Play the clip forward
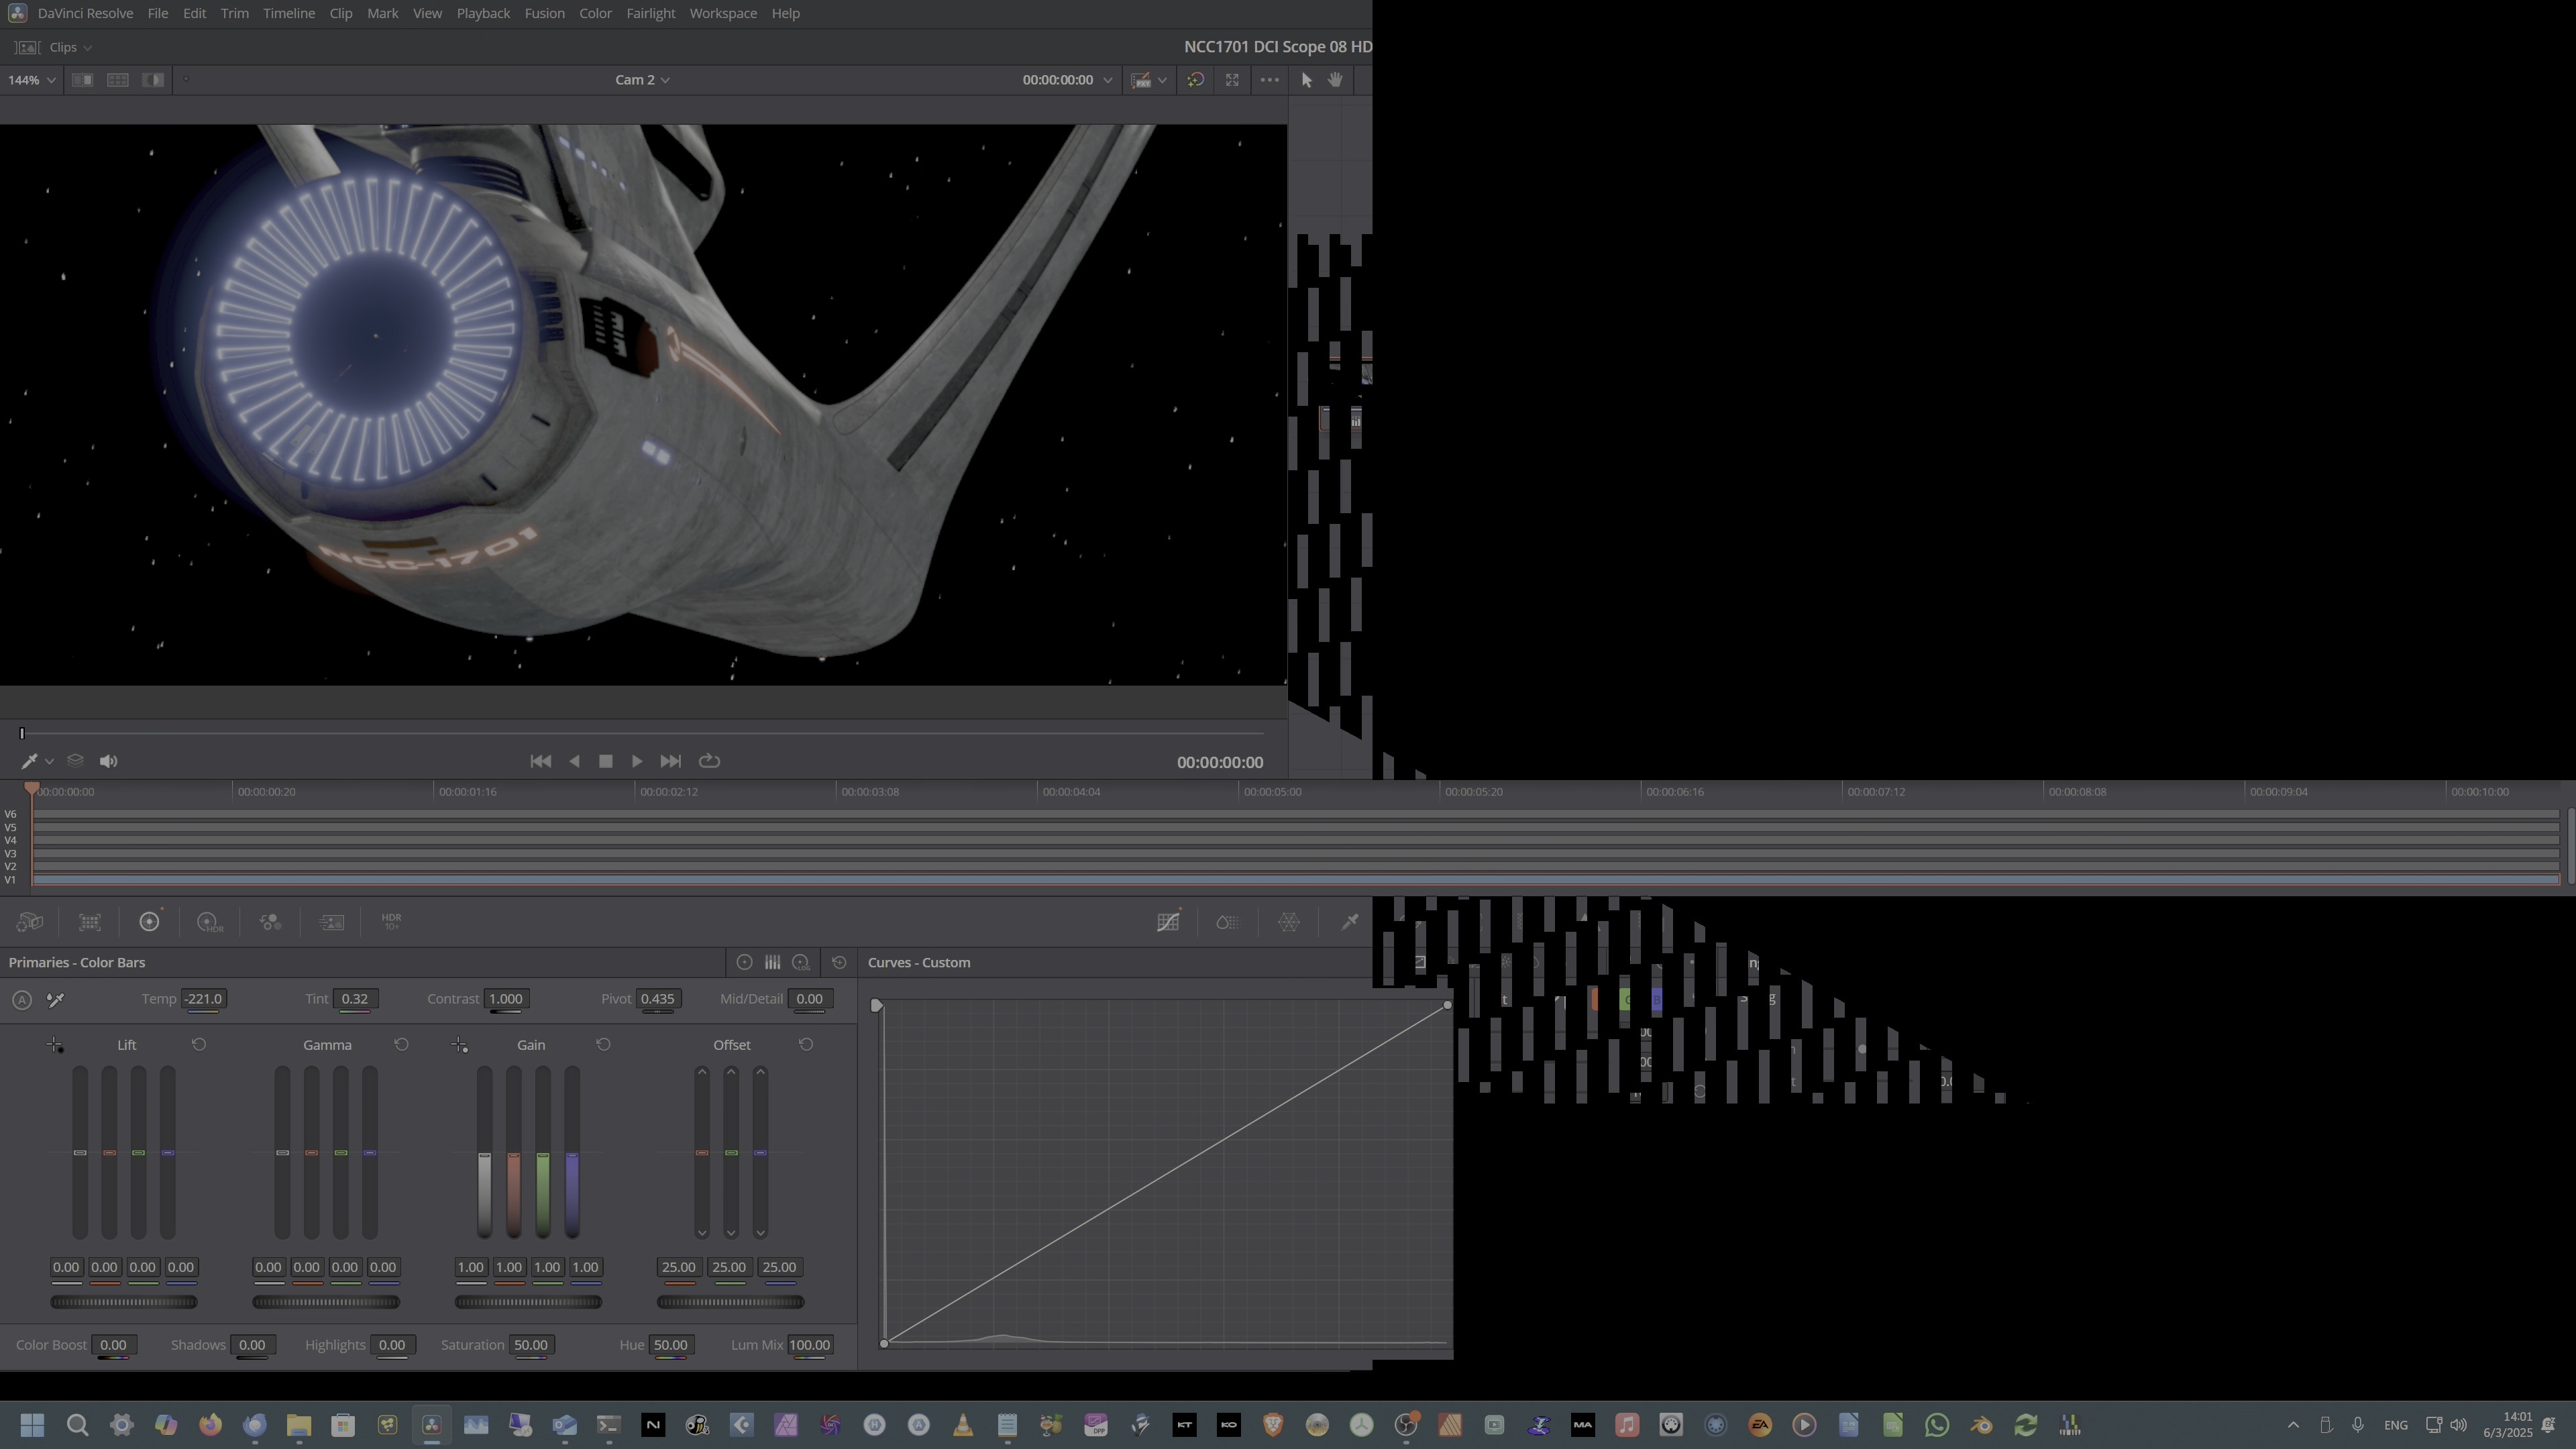This screenshot has width=2576, height=1449. click(637, 761)
